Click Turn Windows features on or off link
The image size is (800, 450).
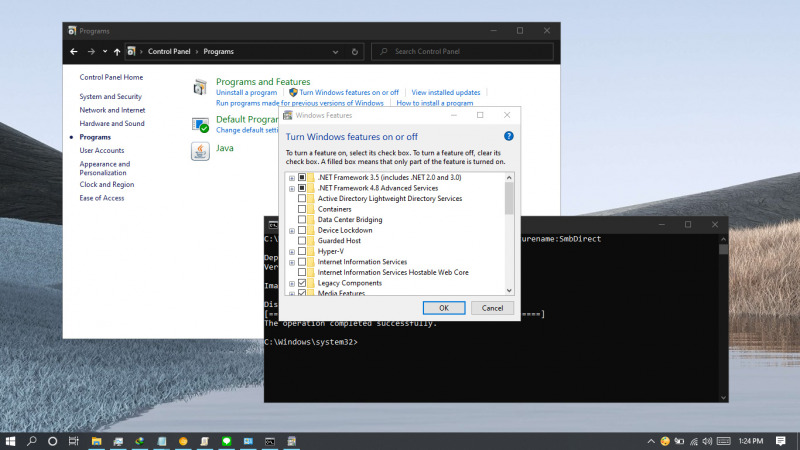(349, 92)
